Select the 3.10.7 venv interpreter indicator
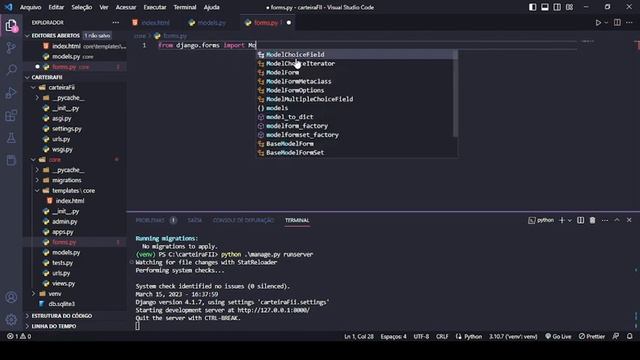Image resolution: width=640 pixels, height=360 pixels. point(513,336)
